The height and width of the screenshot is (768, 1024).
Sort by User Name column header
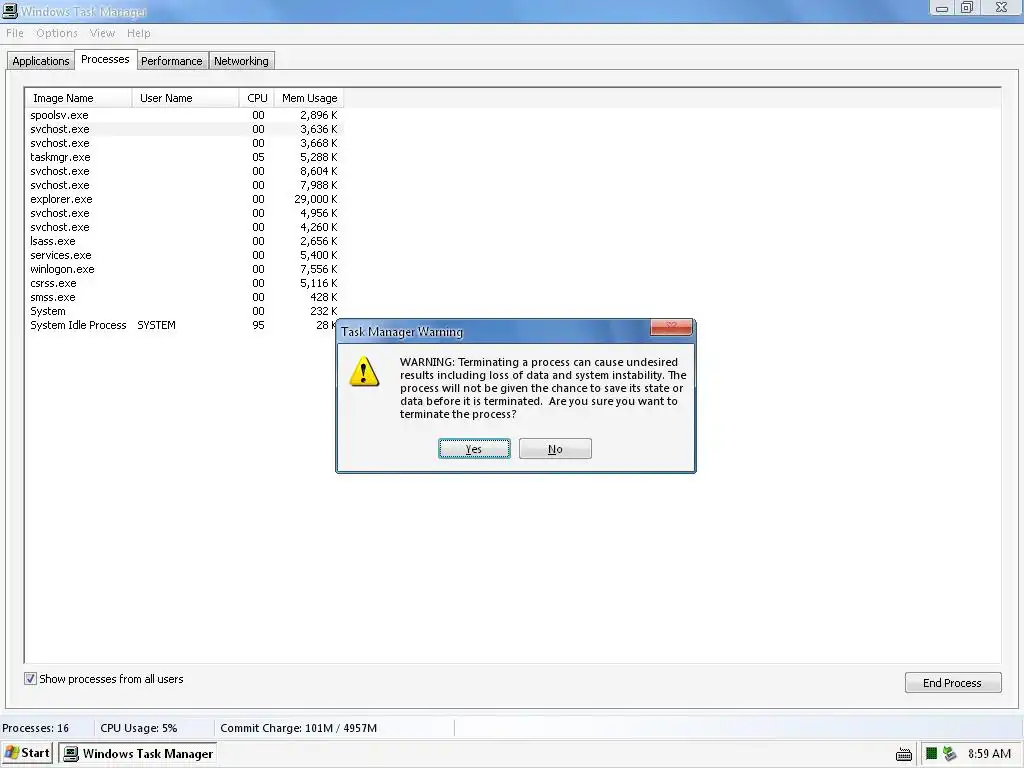tap(185, 98)
